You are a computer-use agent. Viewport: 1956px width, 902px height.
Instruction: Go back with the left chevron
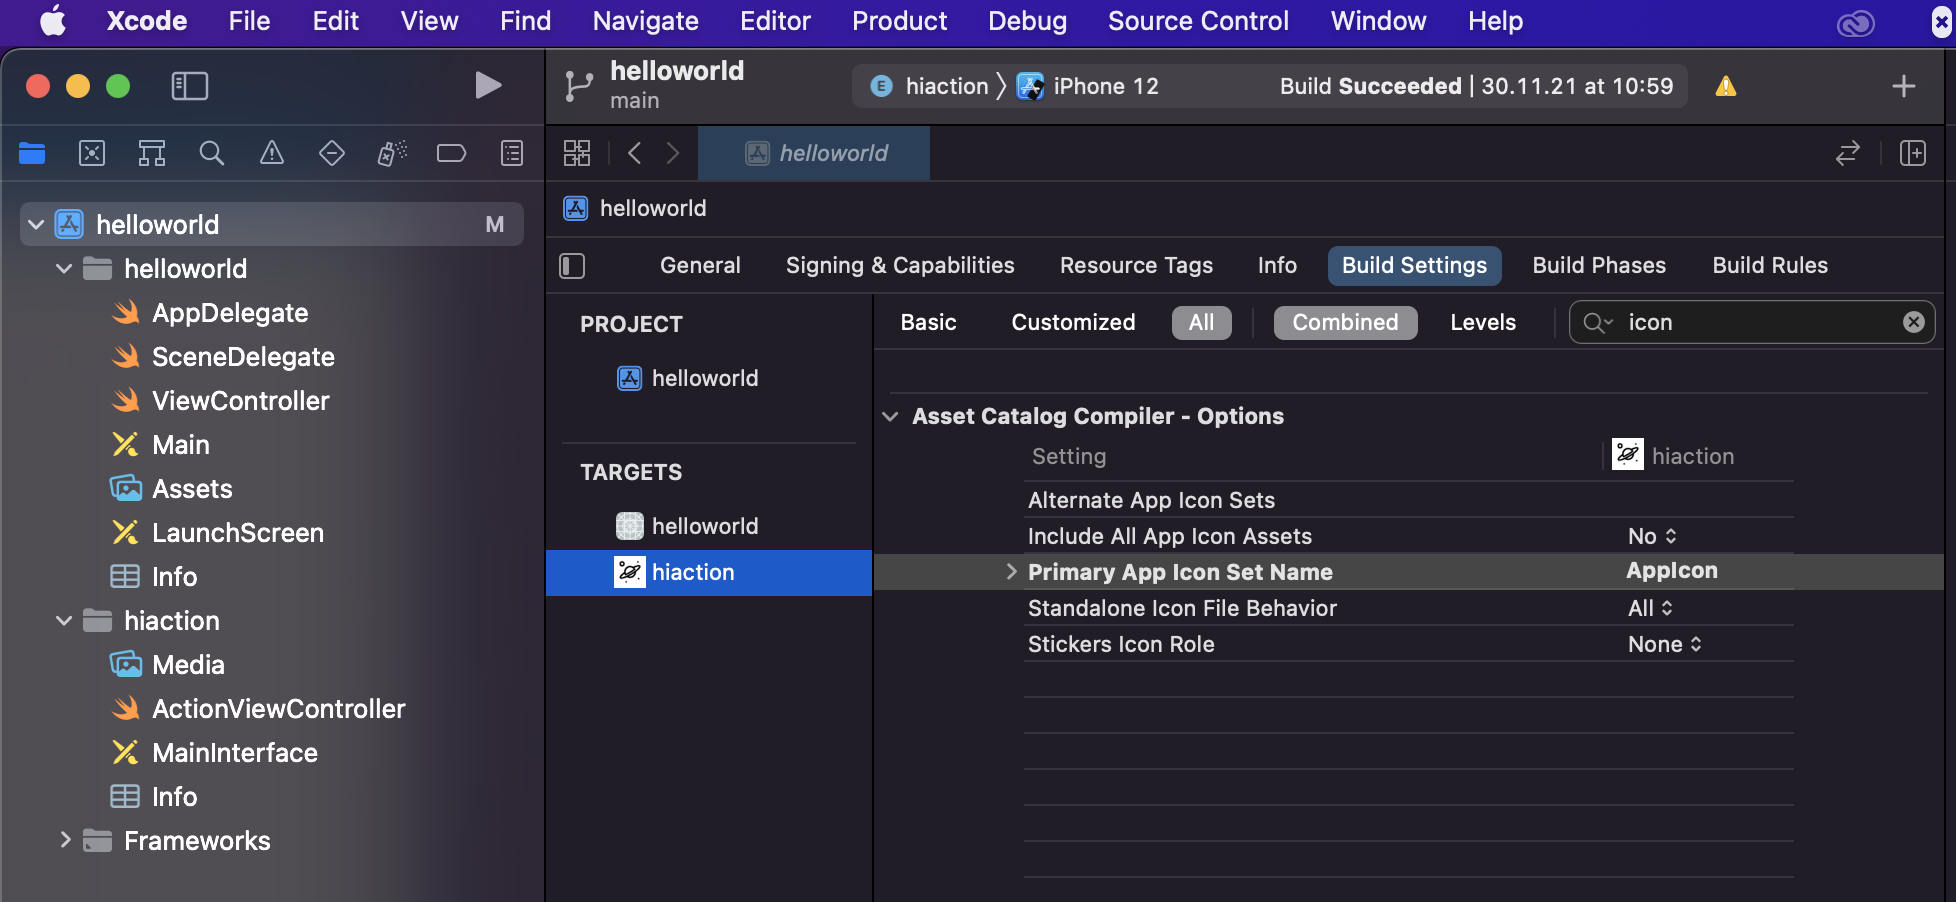(634, 153)
